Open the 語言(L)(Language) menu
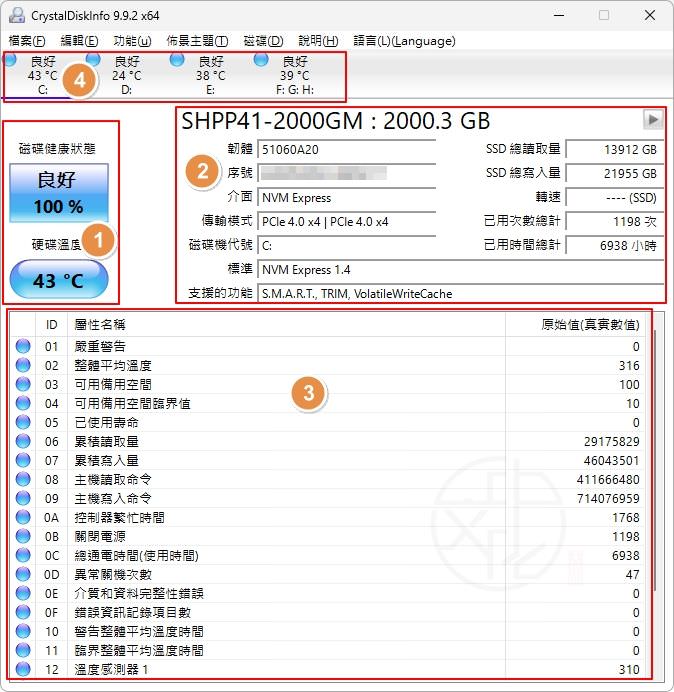Image resolution: width=674 pixels, height=692 pixels. coord(404,41)
